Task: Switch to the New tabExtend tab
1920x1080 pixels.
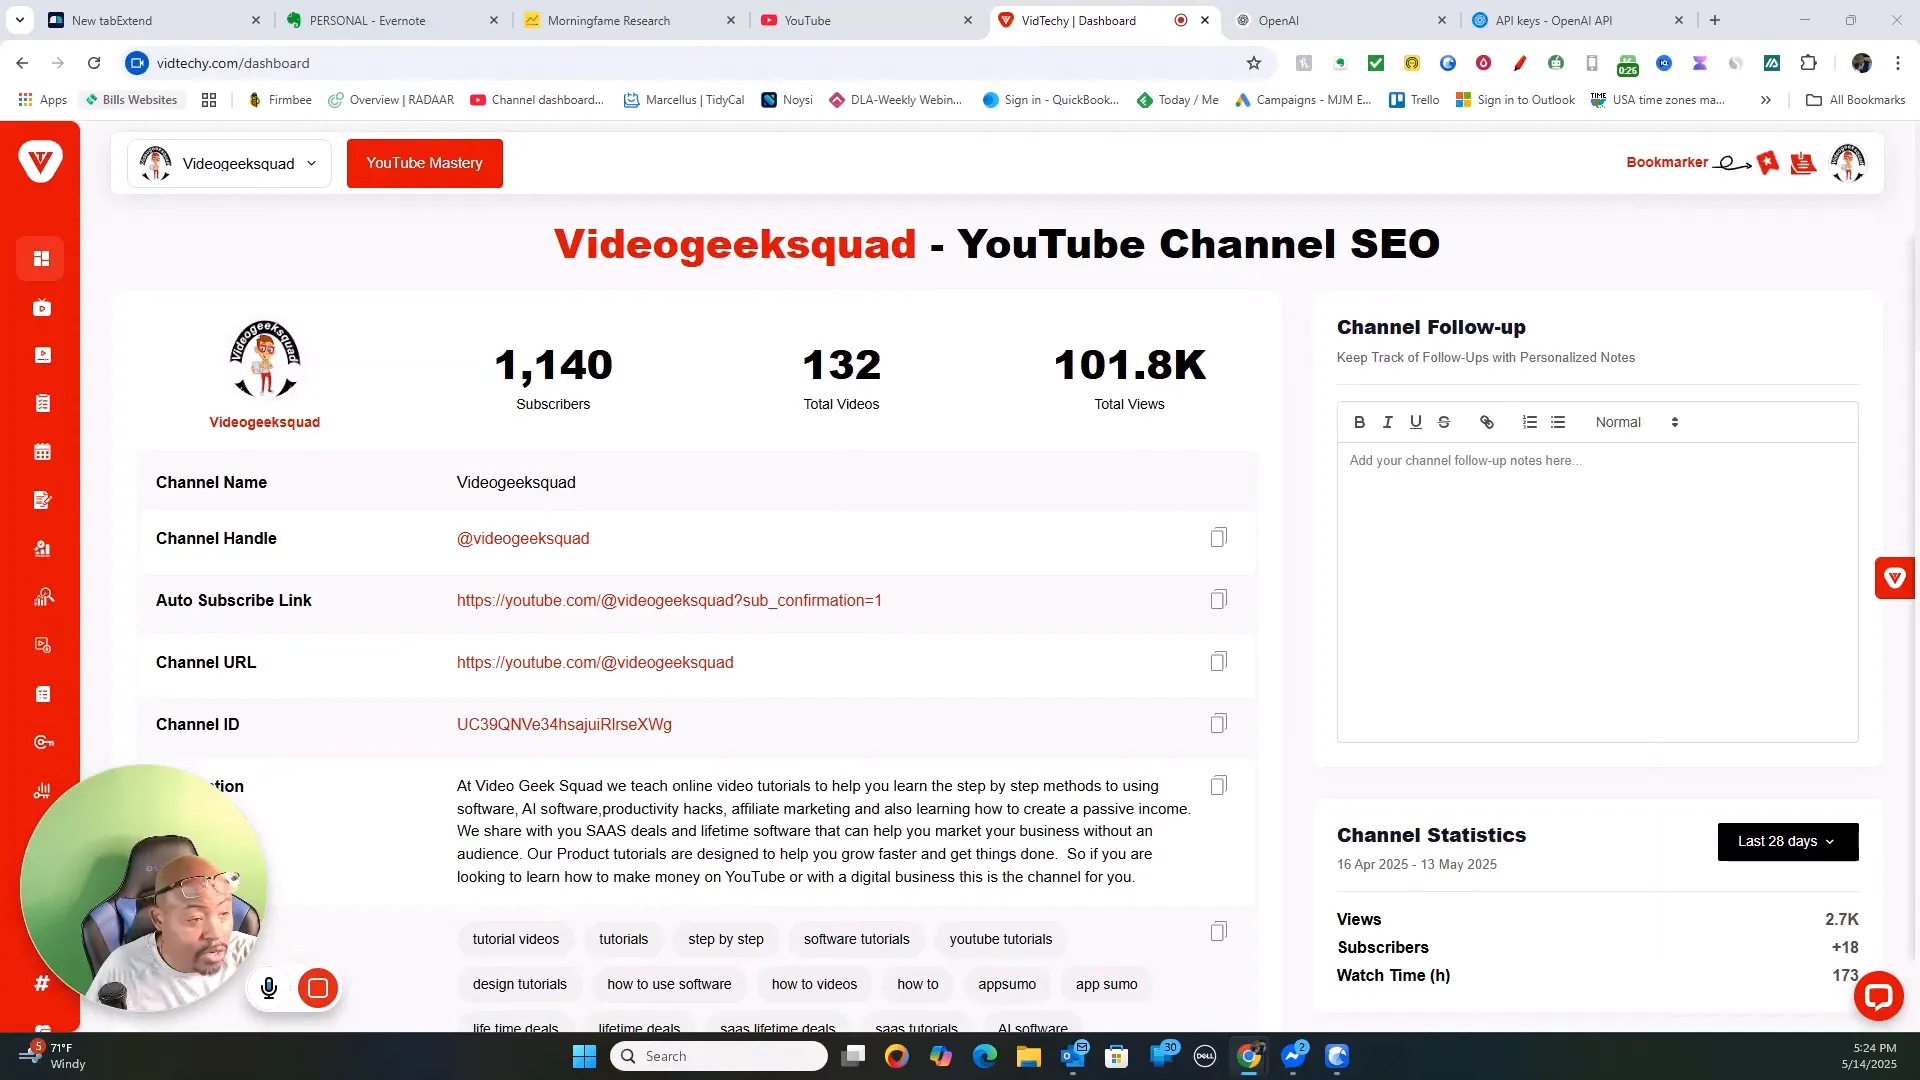Action: (x=152, y=20)
